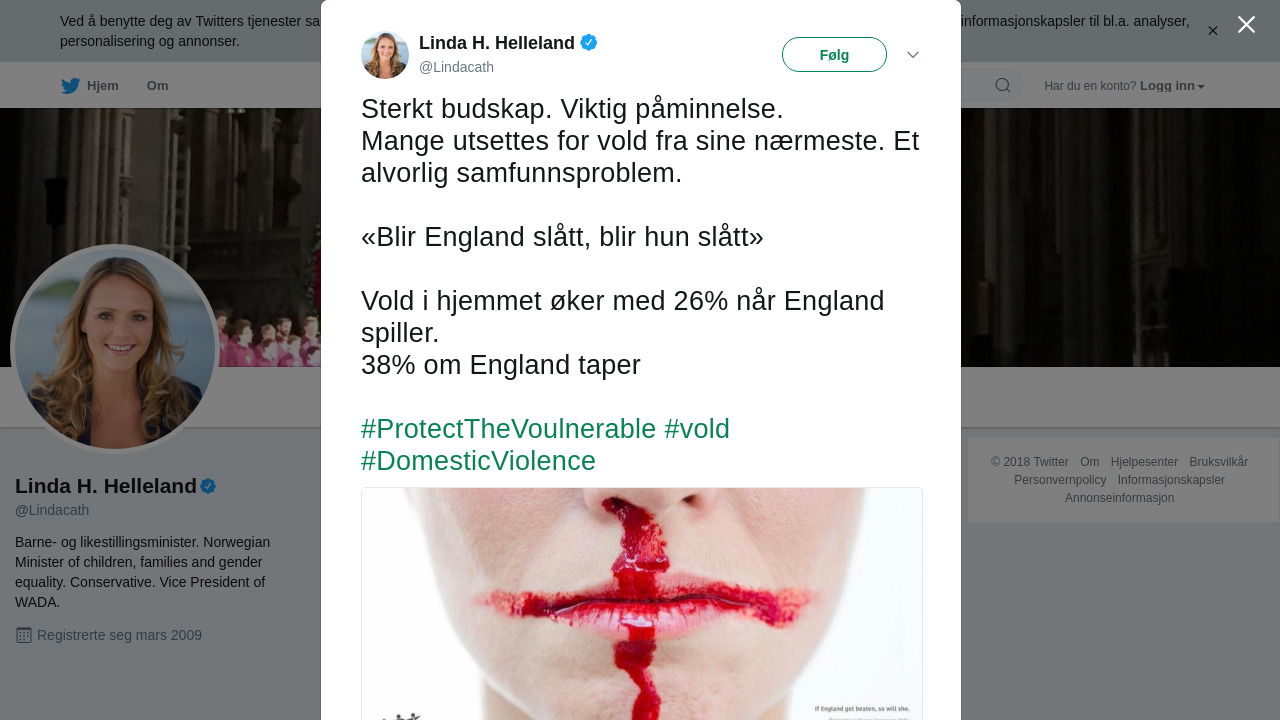Image resolution: width=1280 pixels, height=720 pixels.
Task: Click the Twitter bird Hjem icon
Action: [x=70, y=86]
